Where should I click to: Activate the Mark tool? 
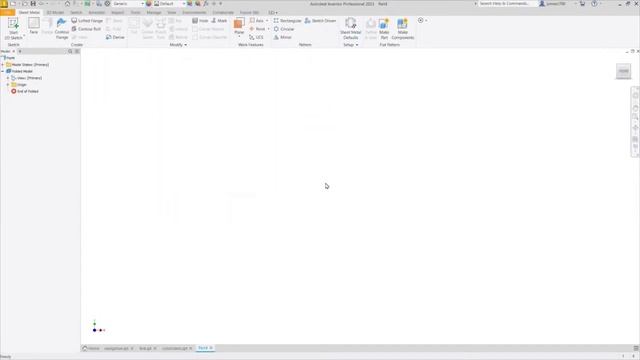click(219, 20)
